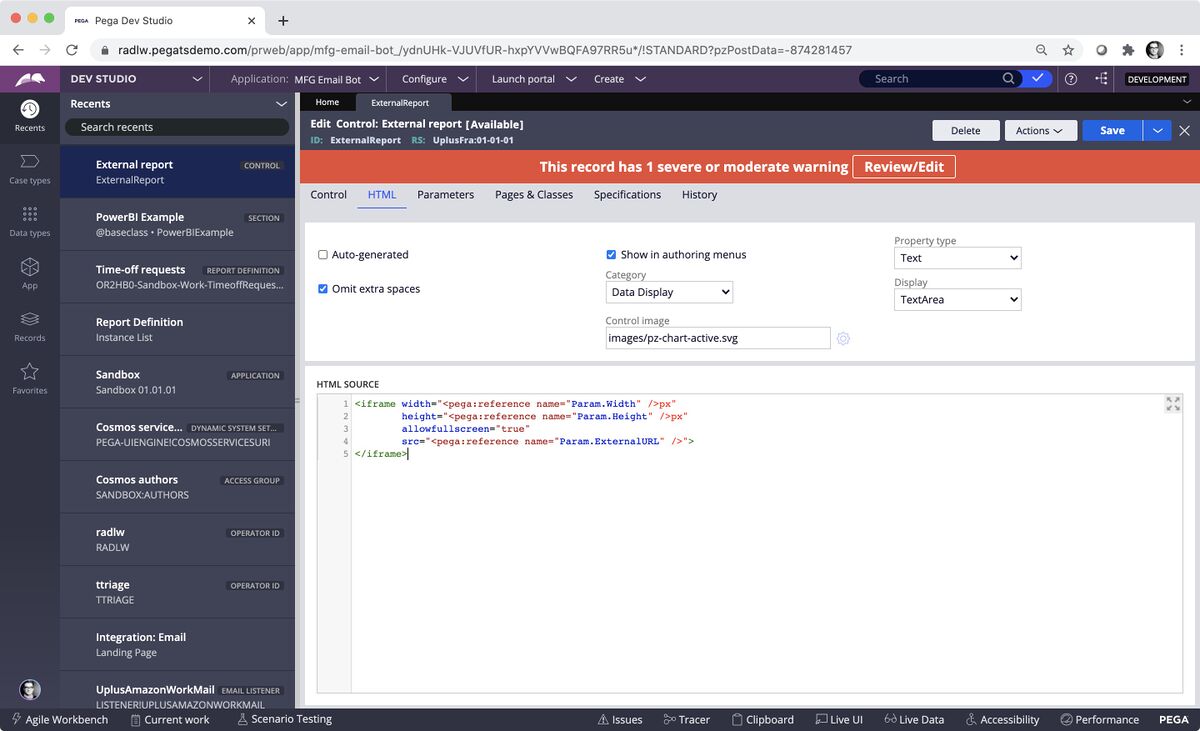Screen dimensions: 1200x731
Task: Expand HTML source editor to fullscreen
Action: (1173, 404)
